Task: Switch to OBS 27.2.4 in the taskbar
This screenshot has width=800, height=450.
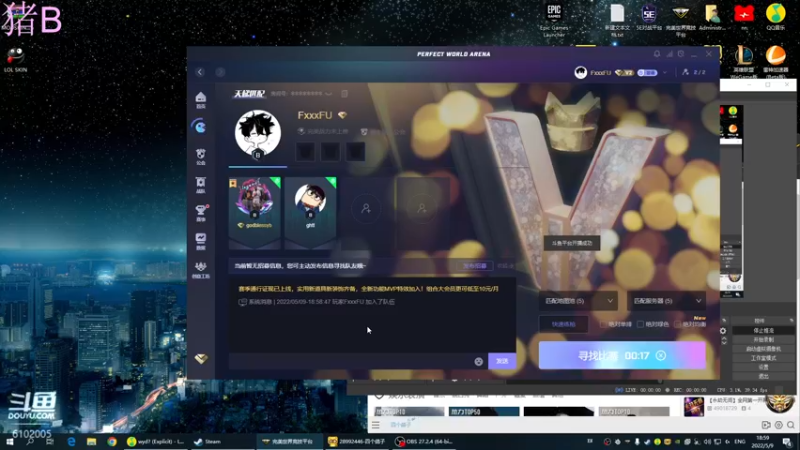Action: pyautogui.click(x=426, y=442)
